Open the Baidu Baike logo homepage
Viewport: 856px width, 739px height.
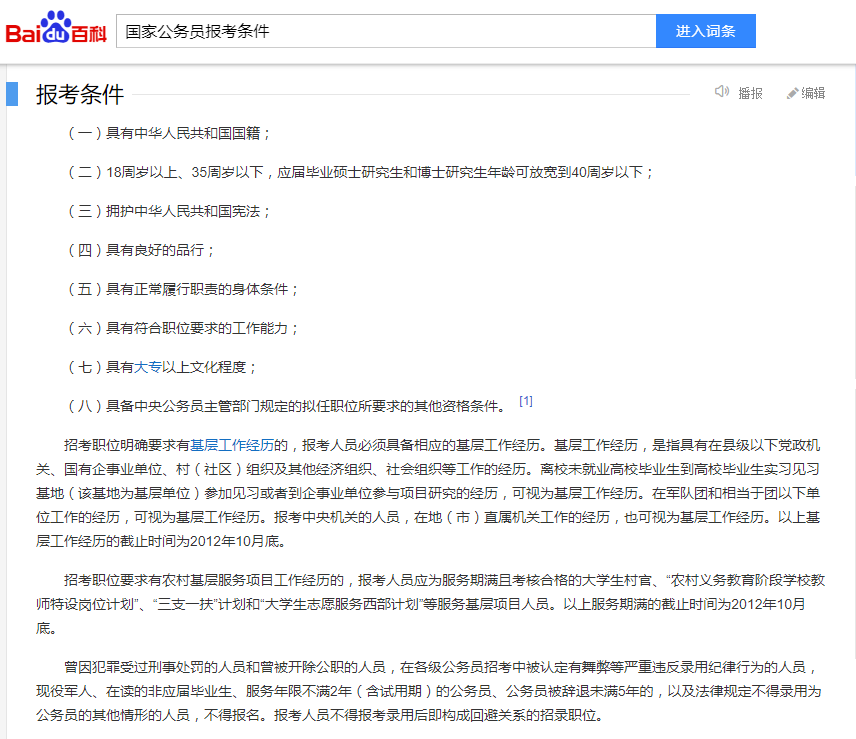[56, 28]
